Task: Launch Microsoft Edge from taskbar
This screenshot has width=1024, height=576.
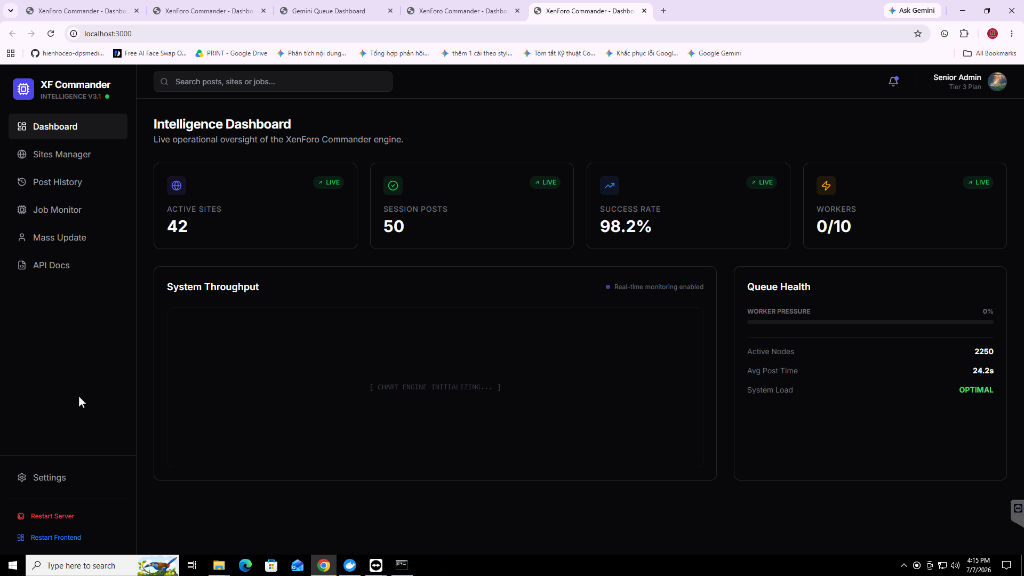Action: (x=245, y=566)
